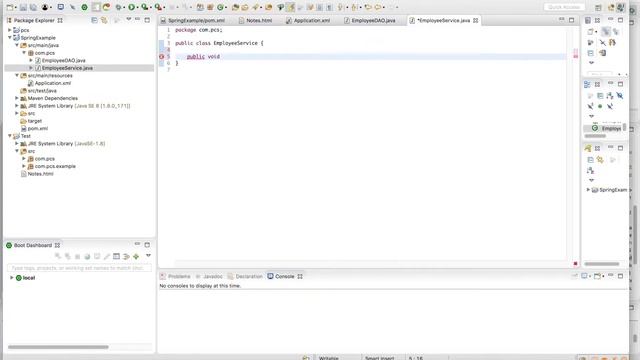Click the green add icon in Boot Dashboard
The height and width of the screenshot is (360, 640).
point(136,256)
